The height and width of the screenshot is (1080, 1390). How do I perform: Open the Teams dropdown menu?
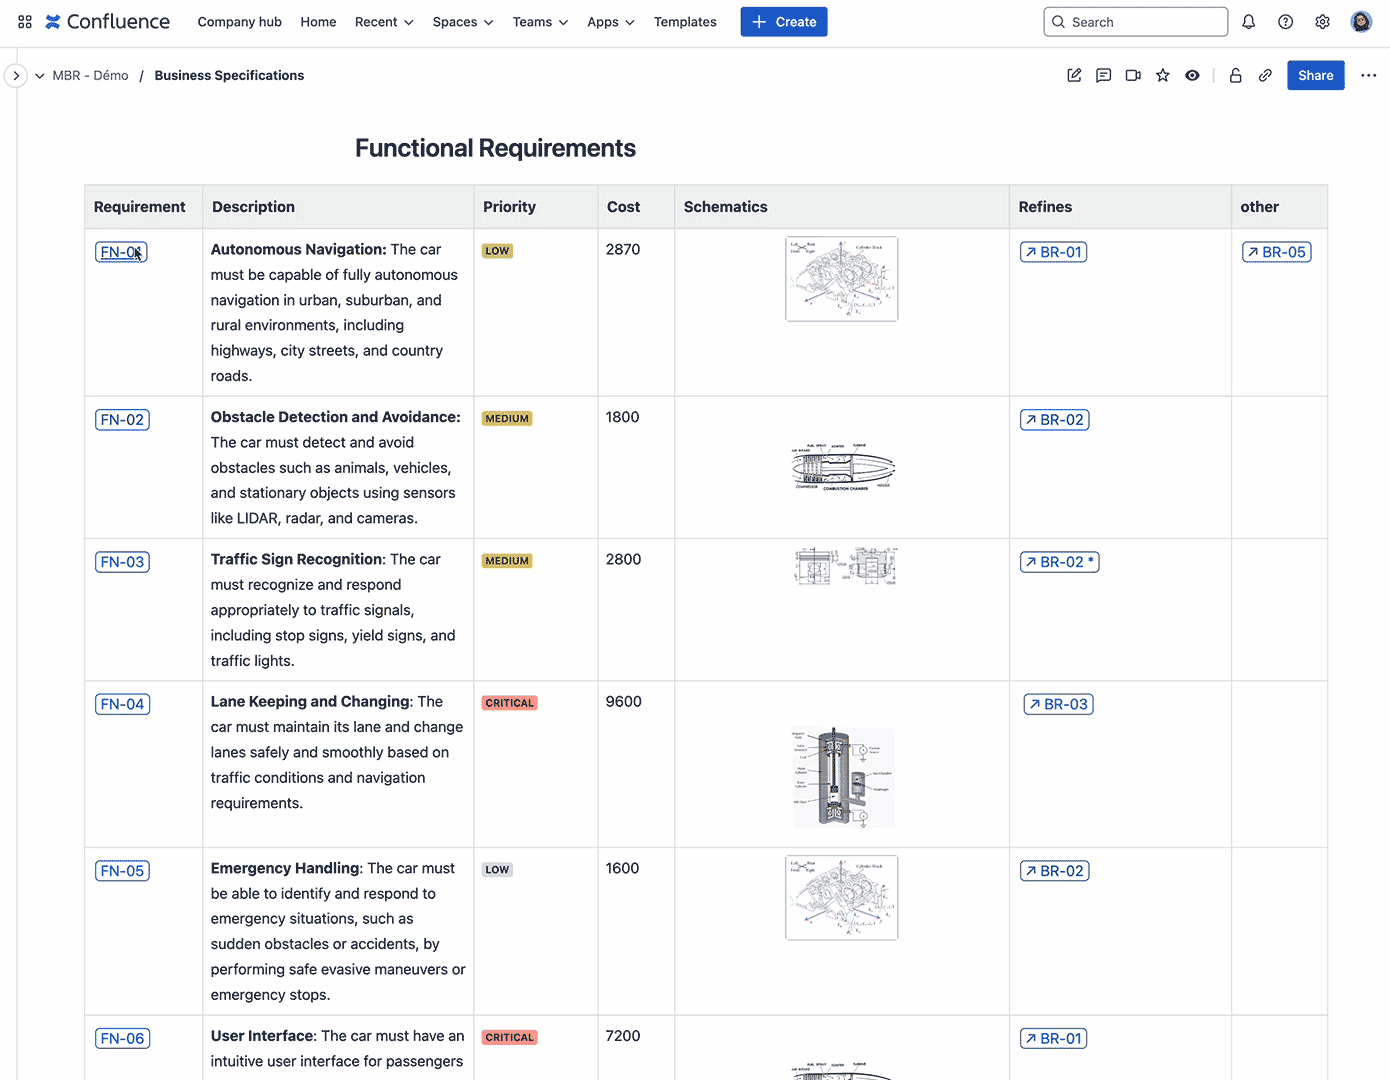click(x=540, y=22)
